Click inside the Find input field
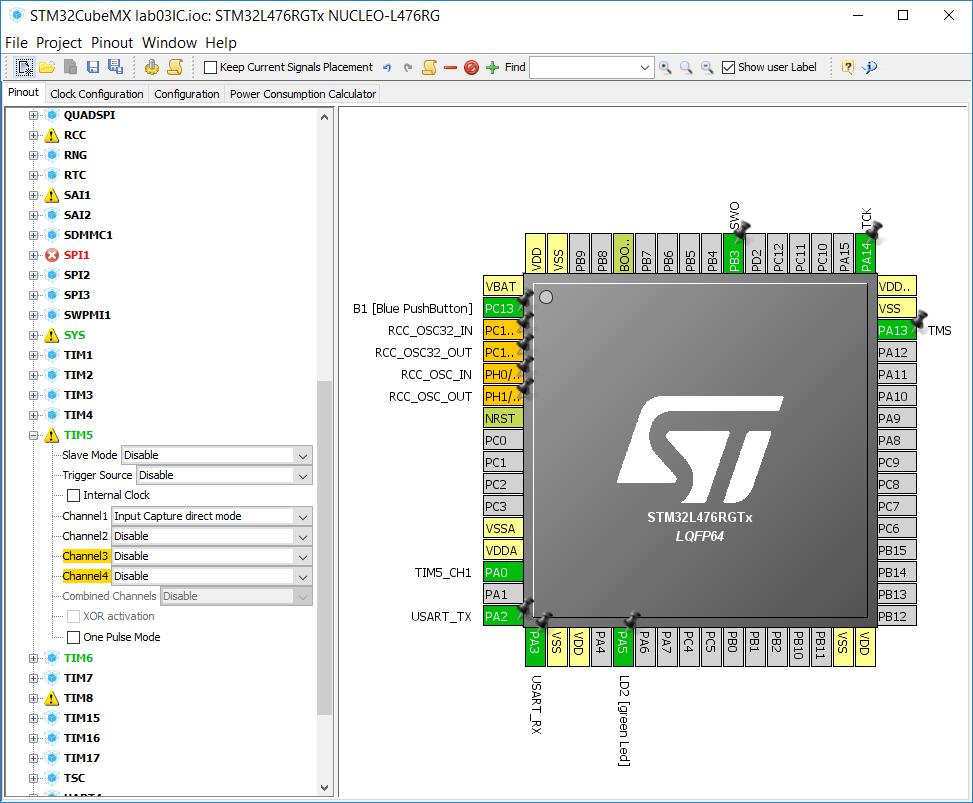This screenshot has width=973, height=803. point(583,68)
